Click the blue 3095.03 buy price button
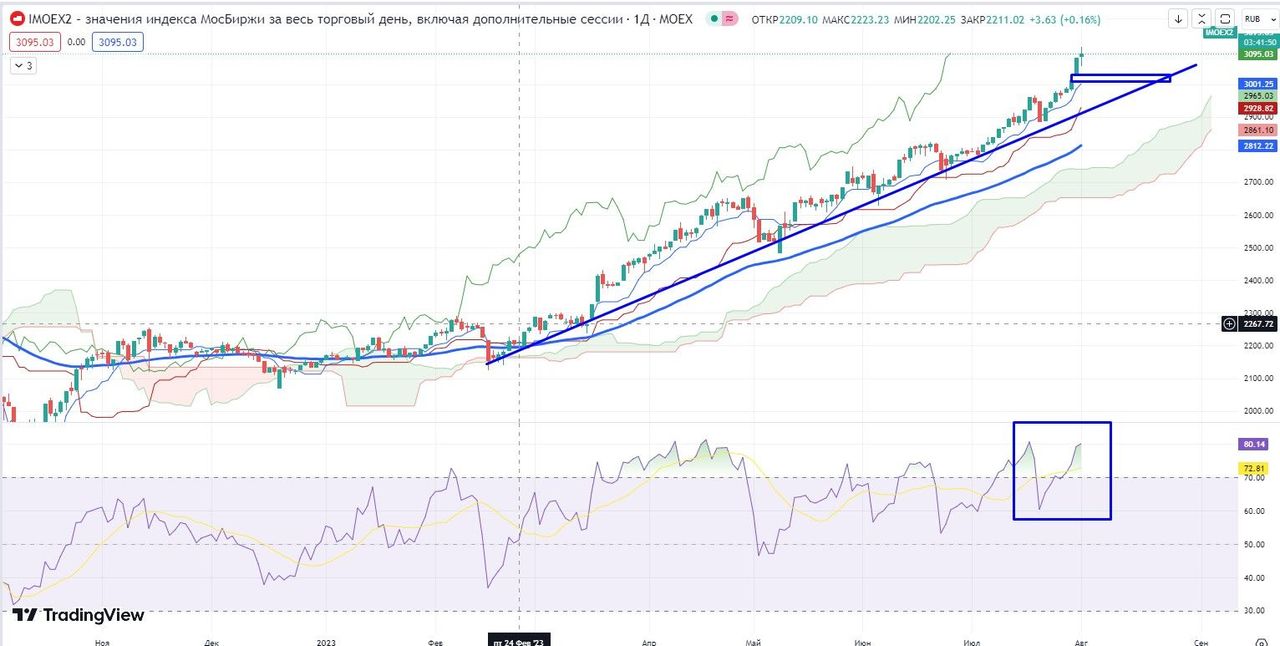Image resolution: width=1280 pixels, height=646 pixels. [x=117, y=41]
